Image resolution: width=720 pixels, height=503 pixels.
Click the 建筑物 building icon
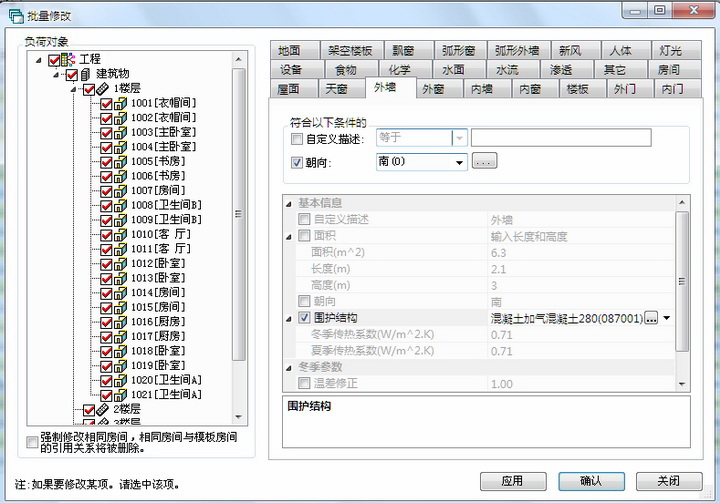(x=85, y=74)
